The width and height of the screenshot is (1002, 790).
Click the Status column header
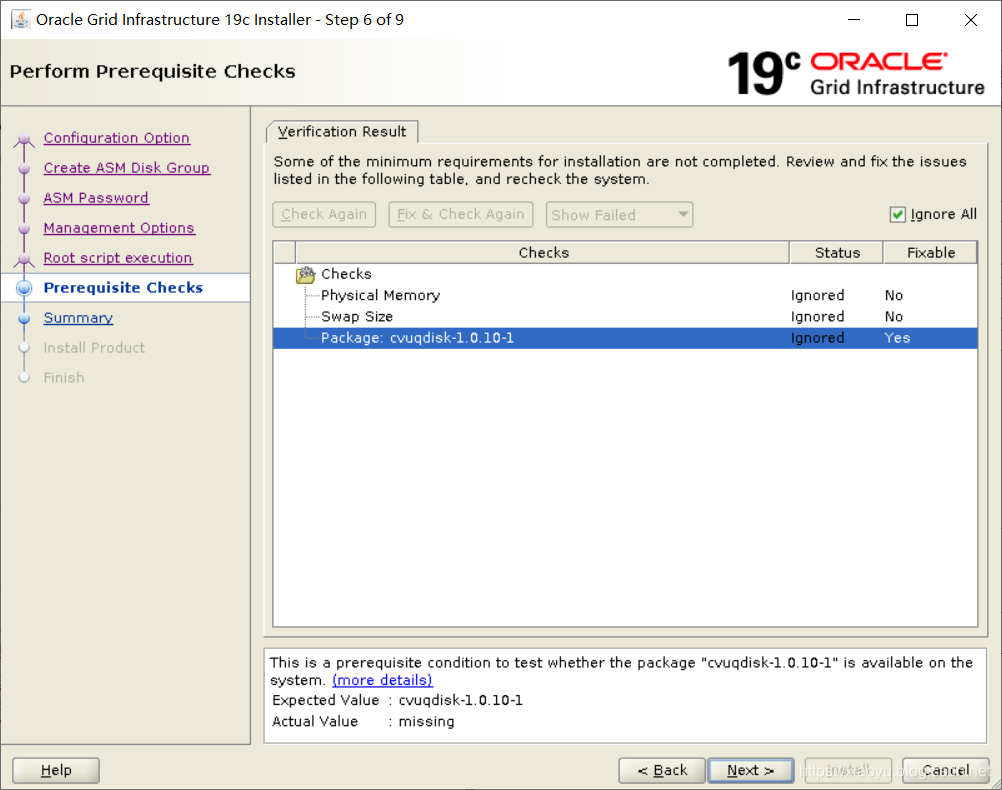point(837,252)
